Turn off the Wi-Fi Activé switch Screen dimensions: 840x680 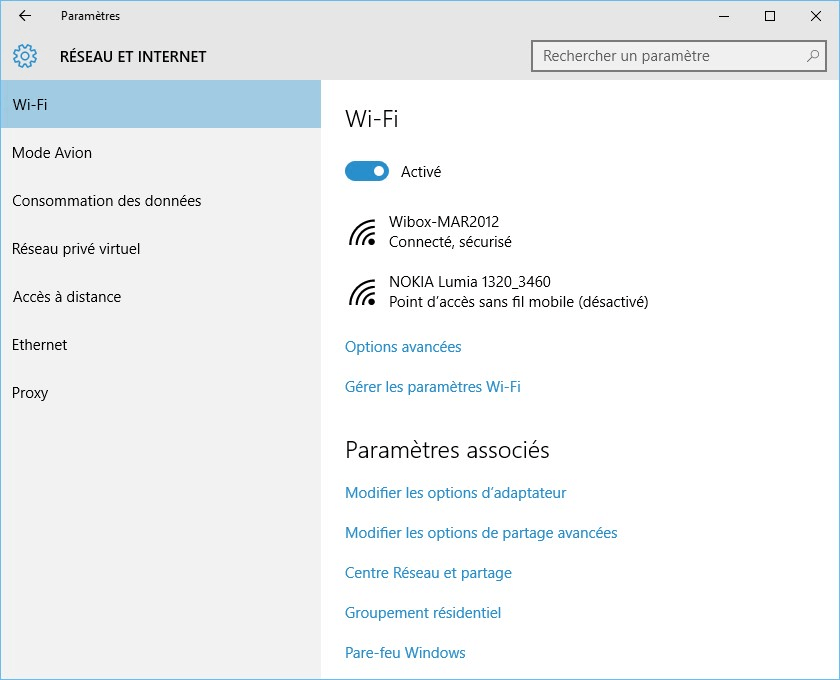pyautogui.click(x=367, y=171)
